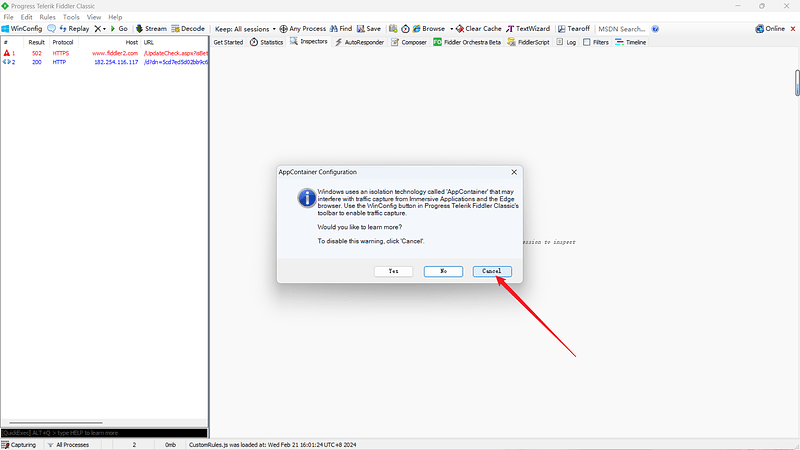
Task: Click the timer clock icon
Action: coord(405,29)
